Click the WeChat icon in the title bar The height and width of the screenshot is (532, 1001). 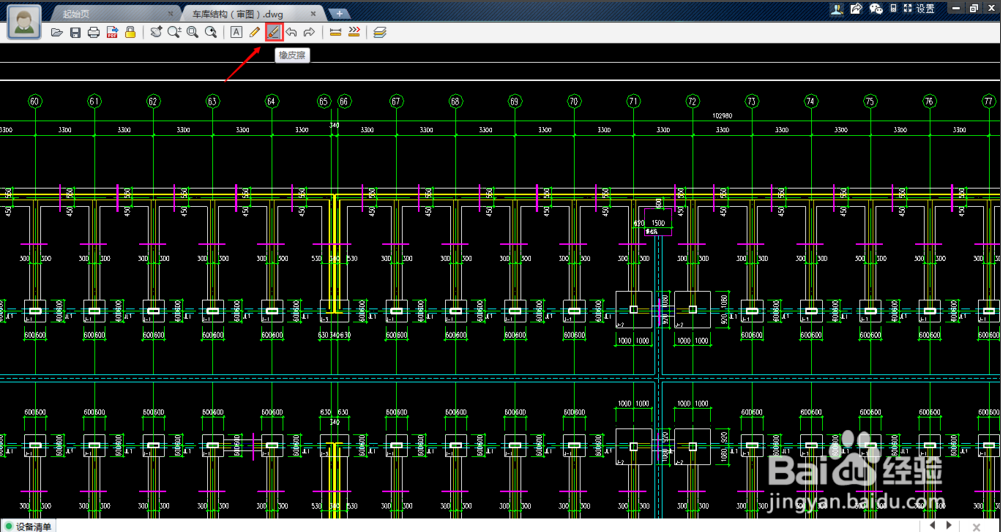[x=876, y=8]
